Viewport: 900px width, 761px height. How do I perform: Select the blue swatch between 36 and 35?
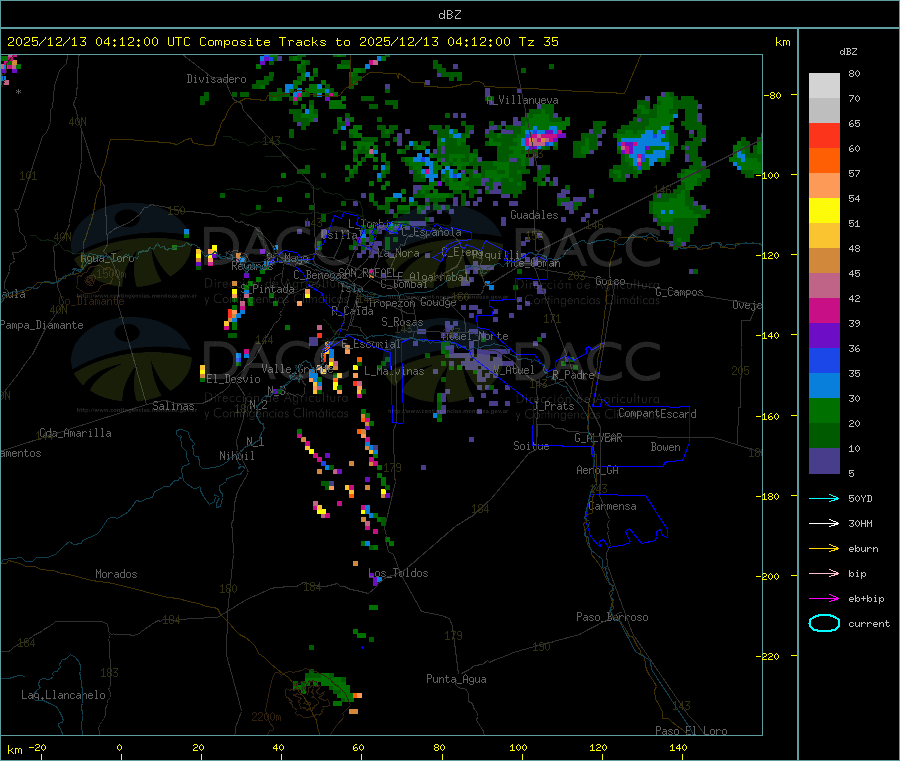pos(824,360)
